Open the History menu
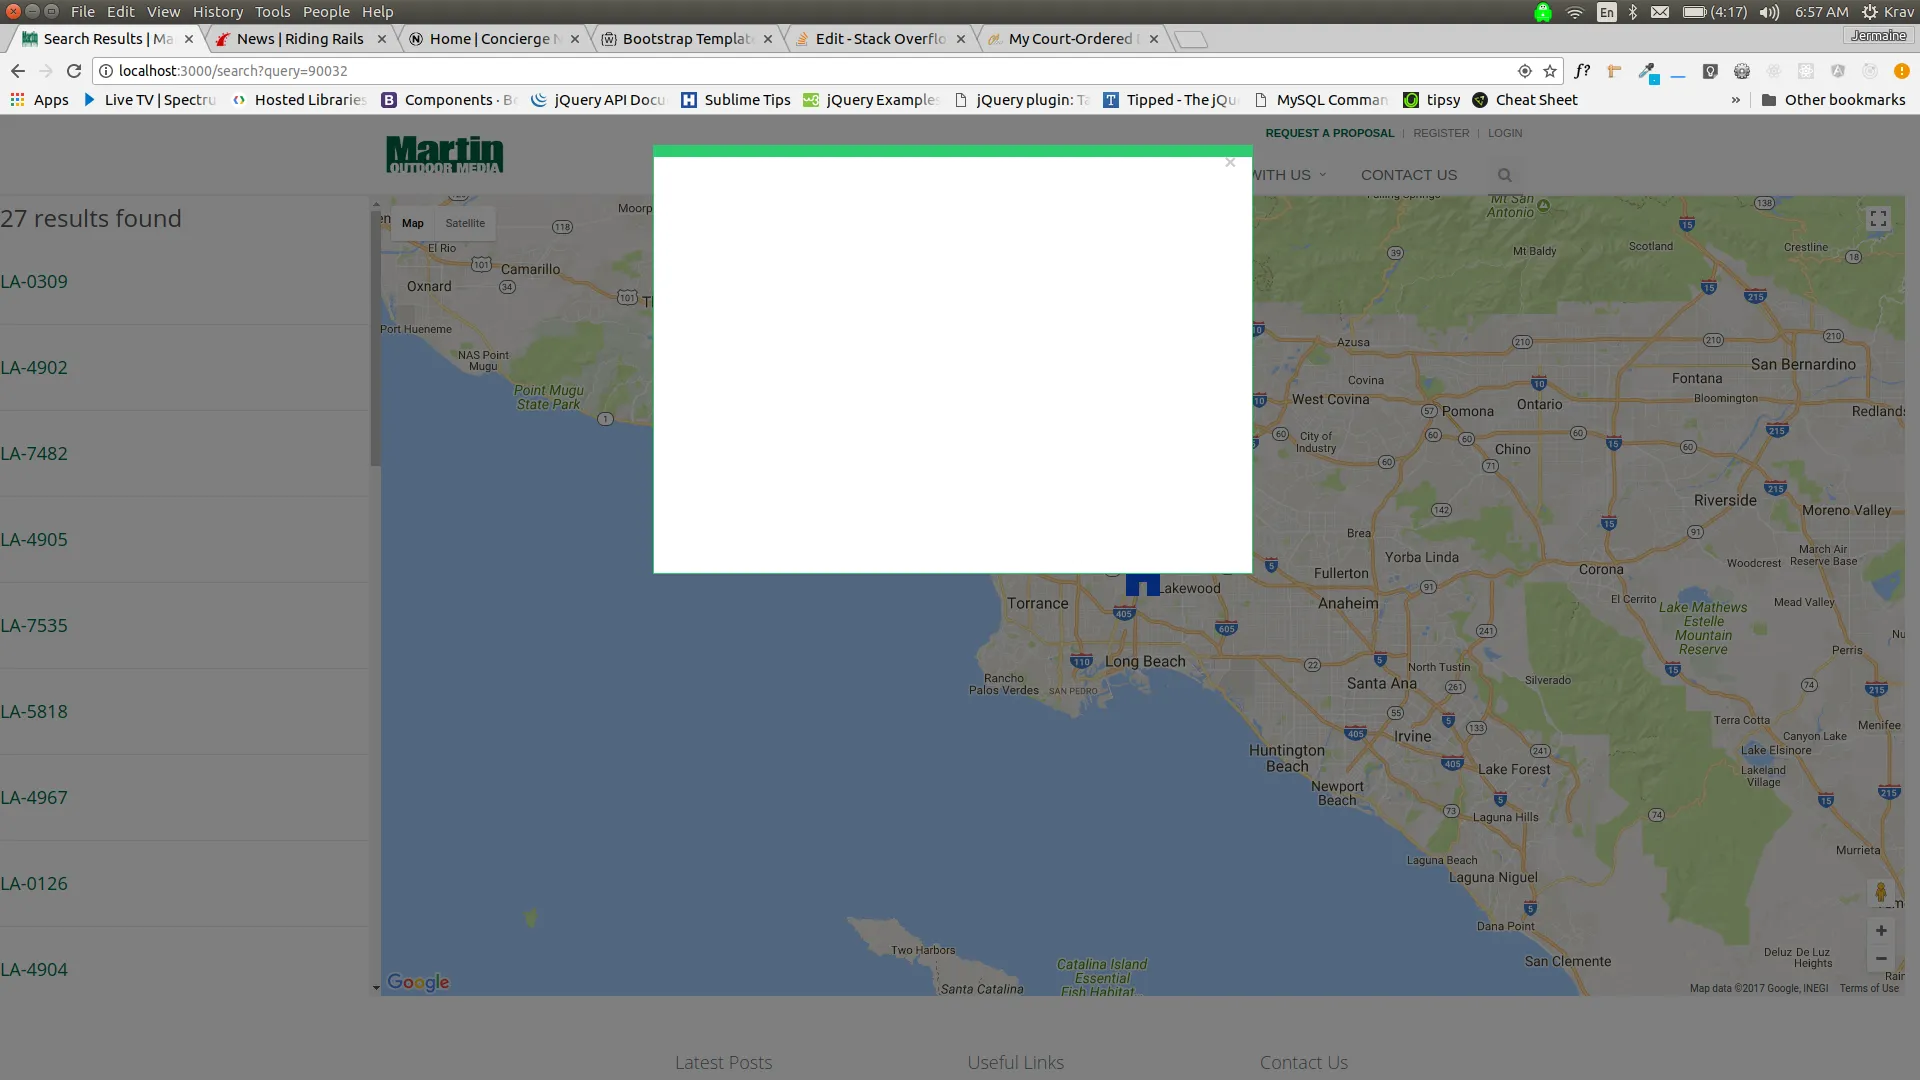This screenshot has width=1920, height=1080. pos(217,12)
